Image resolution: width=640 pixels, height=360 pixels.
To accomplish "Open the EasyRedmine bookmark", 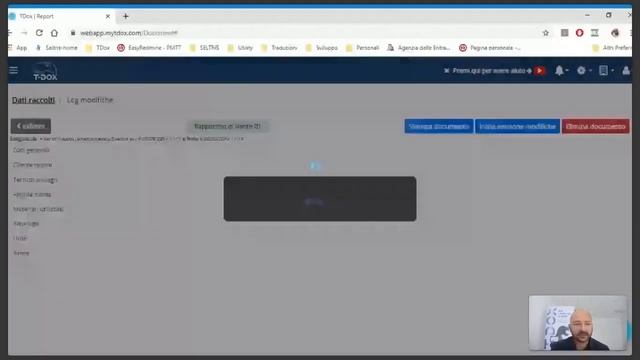I will (149, 48).
